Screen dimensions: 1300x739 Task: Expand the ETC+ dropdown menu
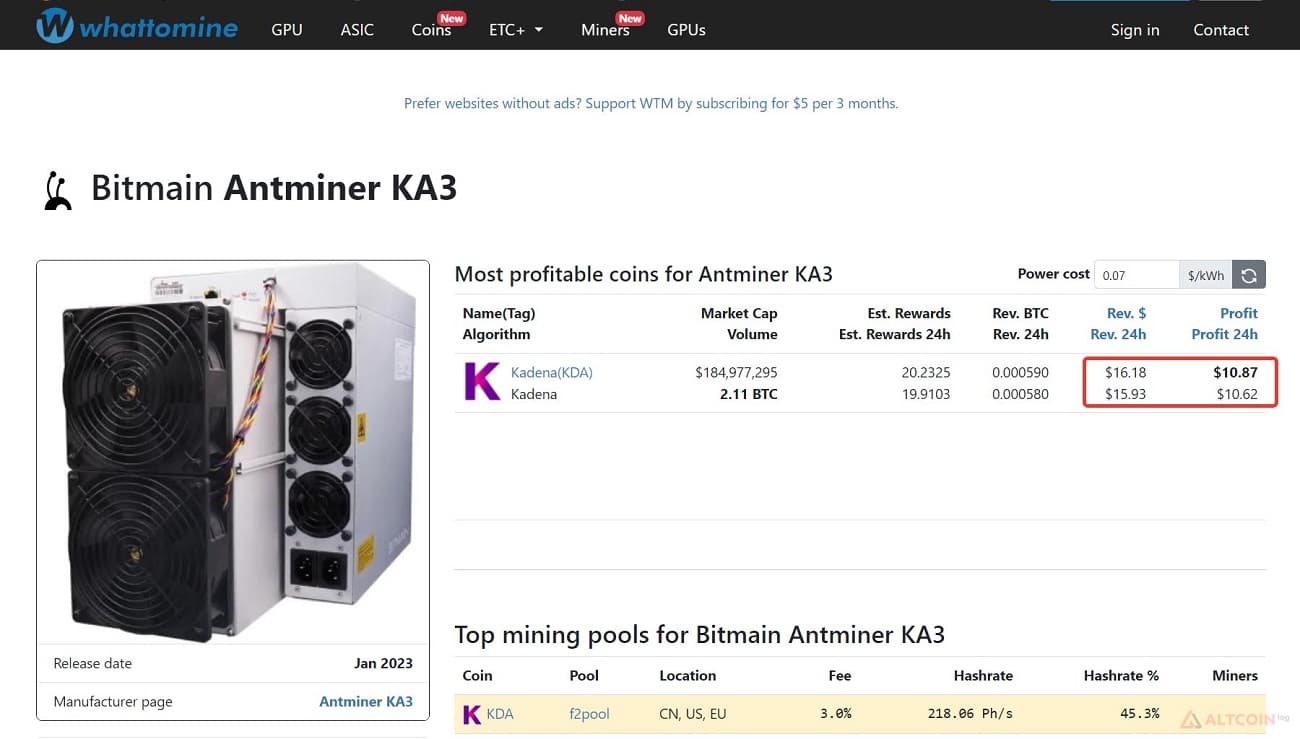tap(516, 30)
